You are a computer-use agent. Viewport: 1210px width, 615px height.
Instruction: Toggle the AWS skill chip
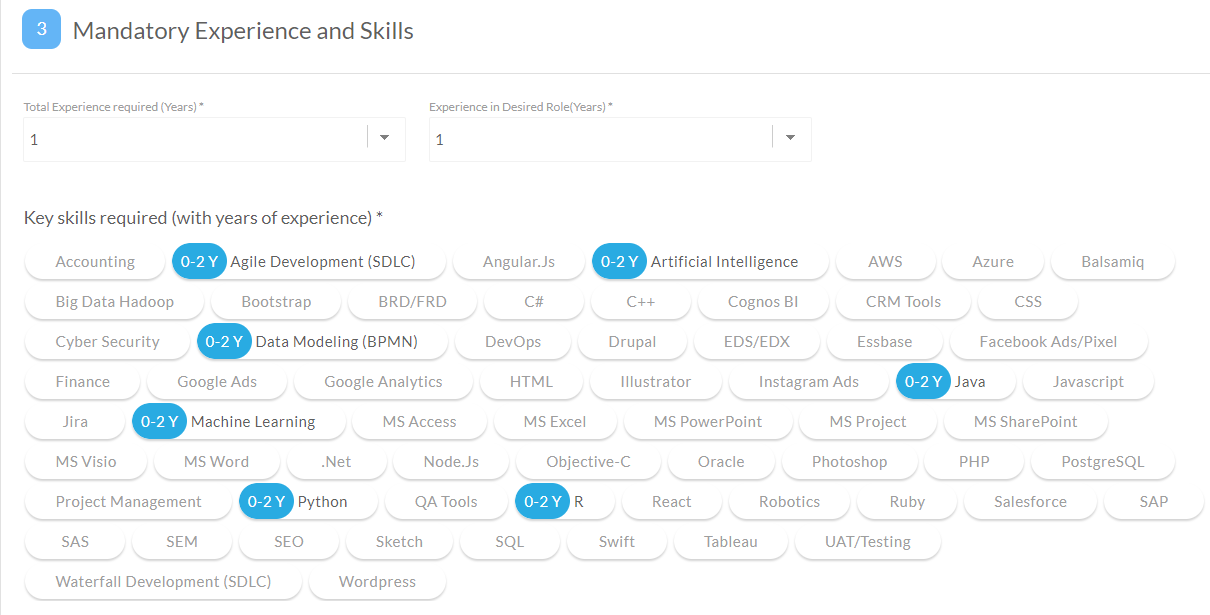(885, 262)
